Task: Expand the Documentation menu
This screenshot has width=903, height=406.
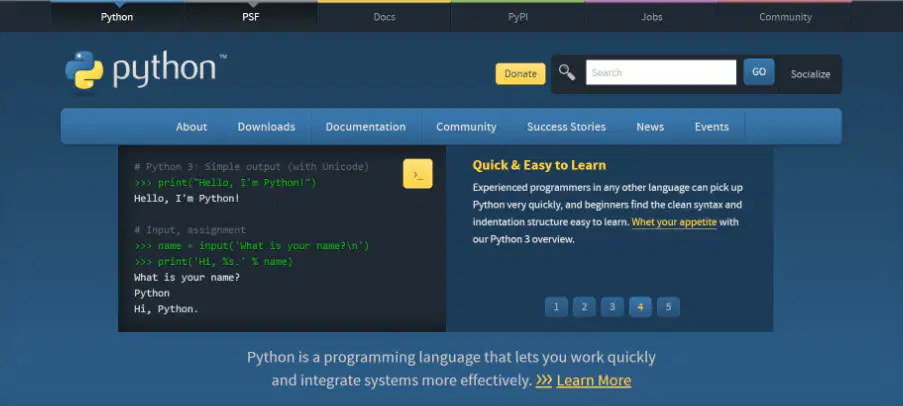Action: [x=366, y=127]
